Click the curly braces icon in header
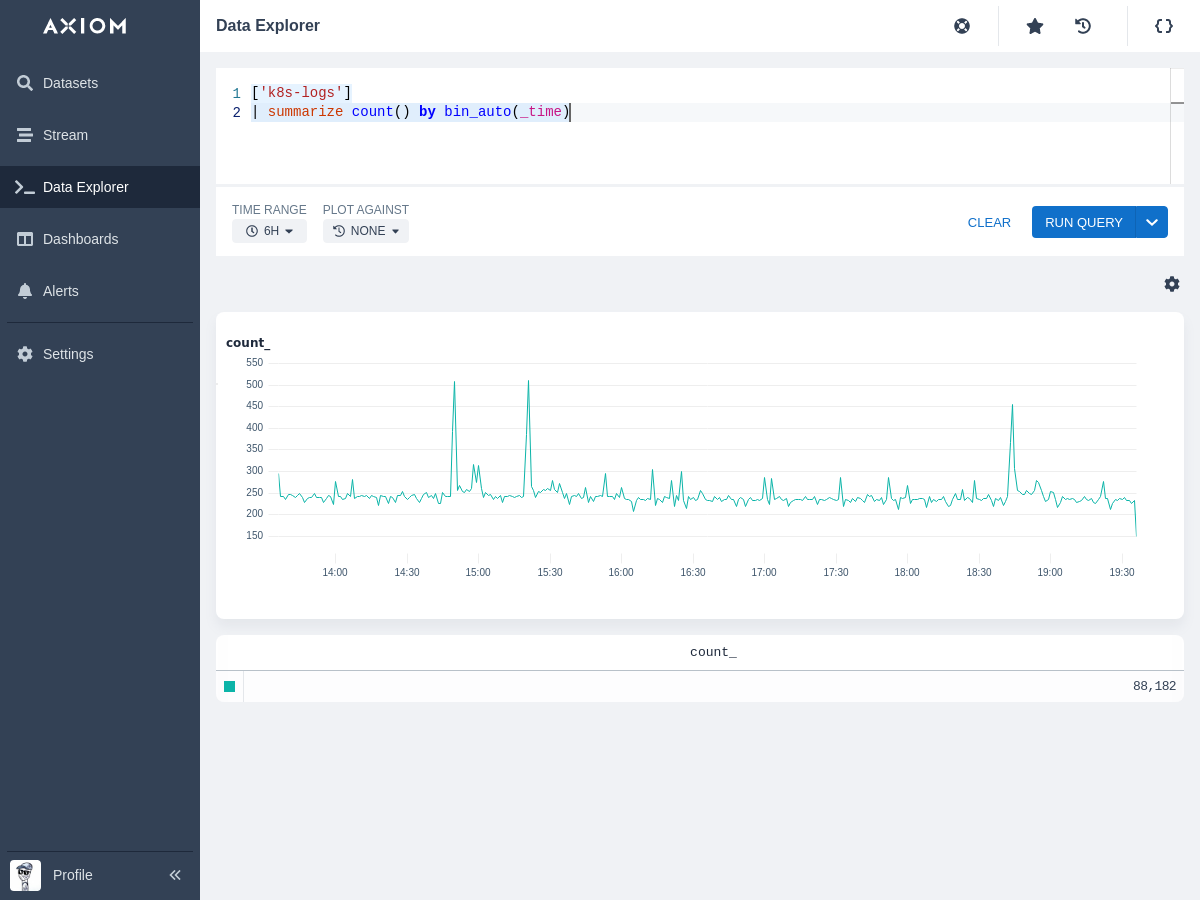This screenshot has width=1200, height=900. [x=1164, y=26]
